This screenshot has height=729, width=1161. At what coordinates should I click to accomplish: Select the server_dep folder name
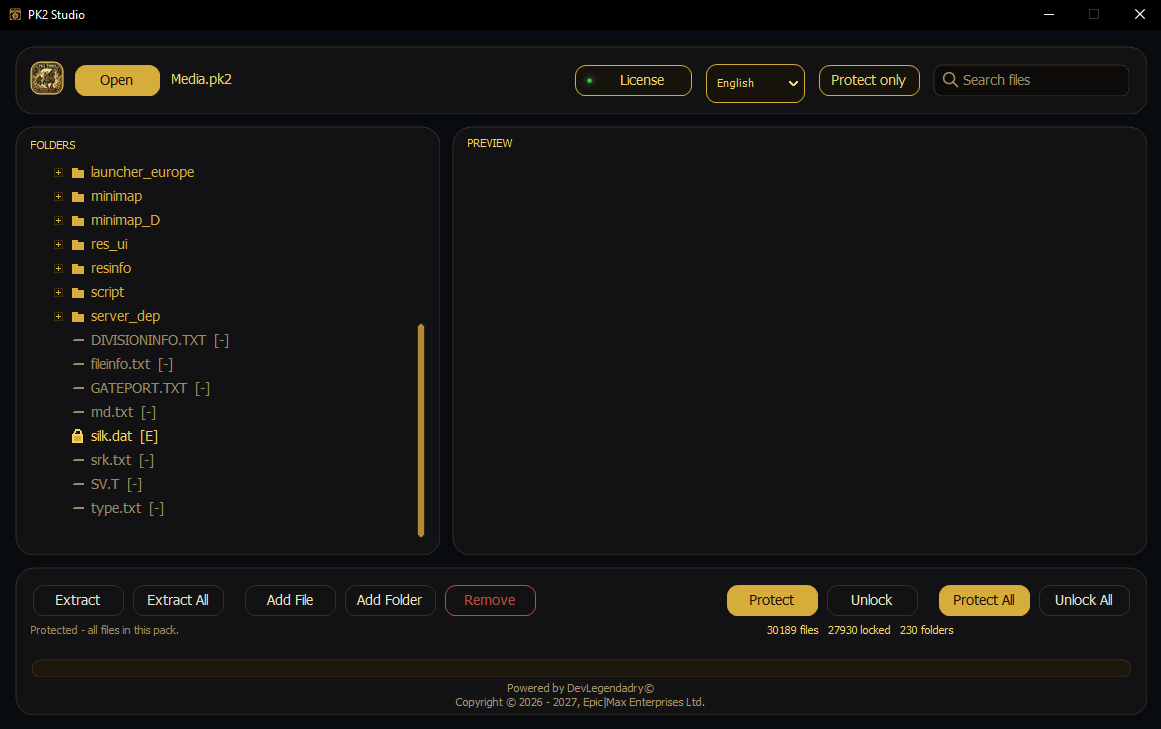coord(125,317)
